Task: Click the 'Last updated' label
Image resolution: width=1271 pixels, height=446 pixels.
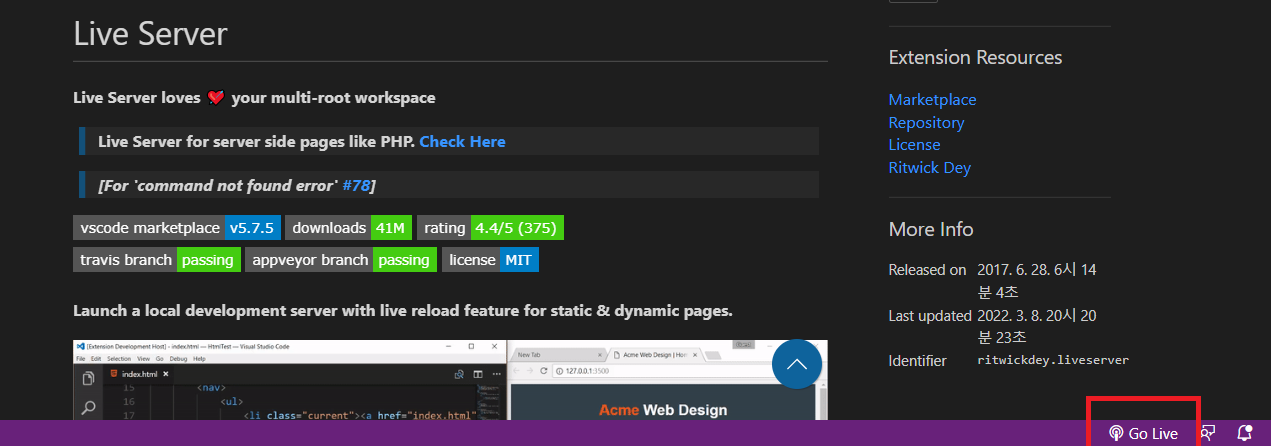Action: coord(930,315)
